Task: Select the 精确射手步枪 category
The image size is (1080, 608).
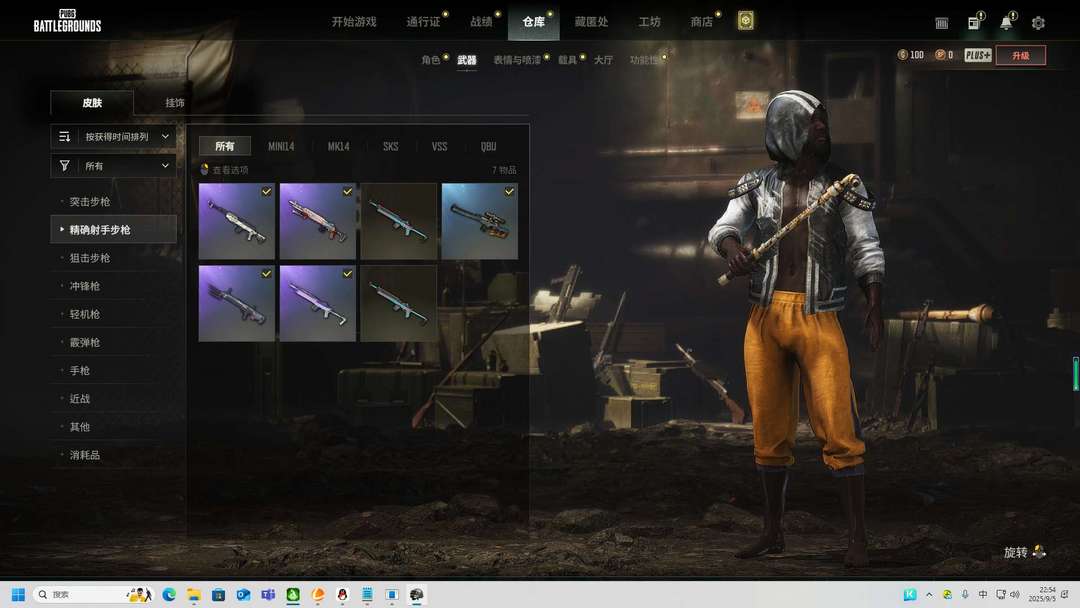Action: pyautogui.click(x=114, y=229)
